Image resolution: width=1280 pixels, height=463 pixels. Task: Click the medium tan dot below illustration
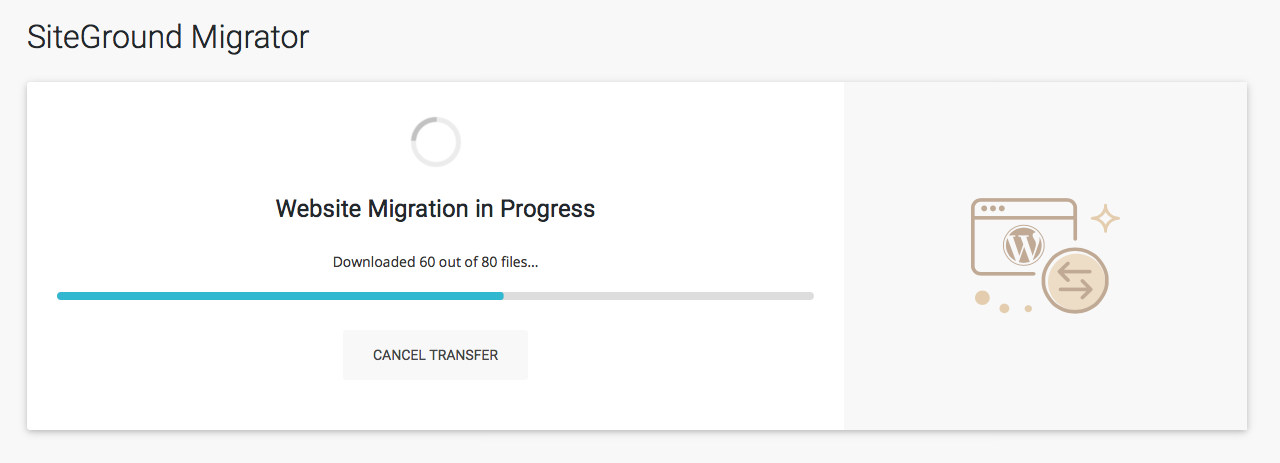[x=1004, y=308]
